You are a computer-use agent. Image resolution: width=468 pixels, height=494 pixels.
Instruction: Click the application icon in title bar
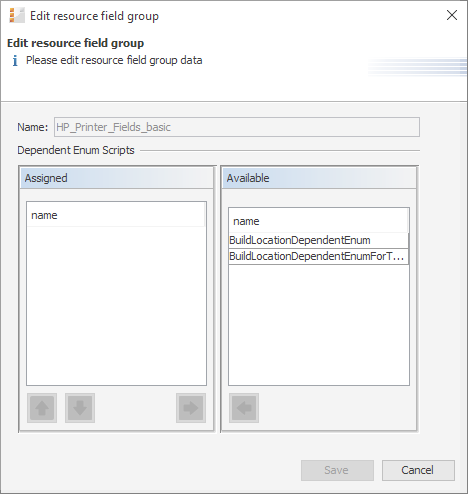click(x=17, y=16)
